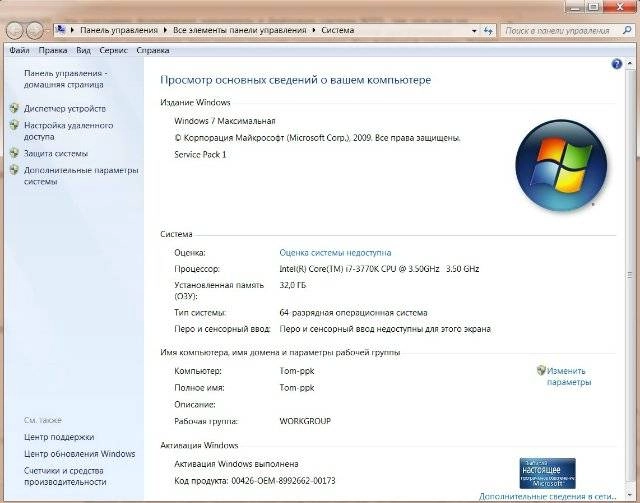Select the Microsoft copyright notice text
Image resolution: width=640 pixels, height=503 pixels.
click(x=317, y=138)
